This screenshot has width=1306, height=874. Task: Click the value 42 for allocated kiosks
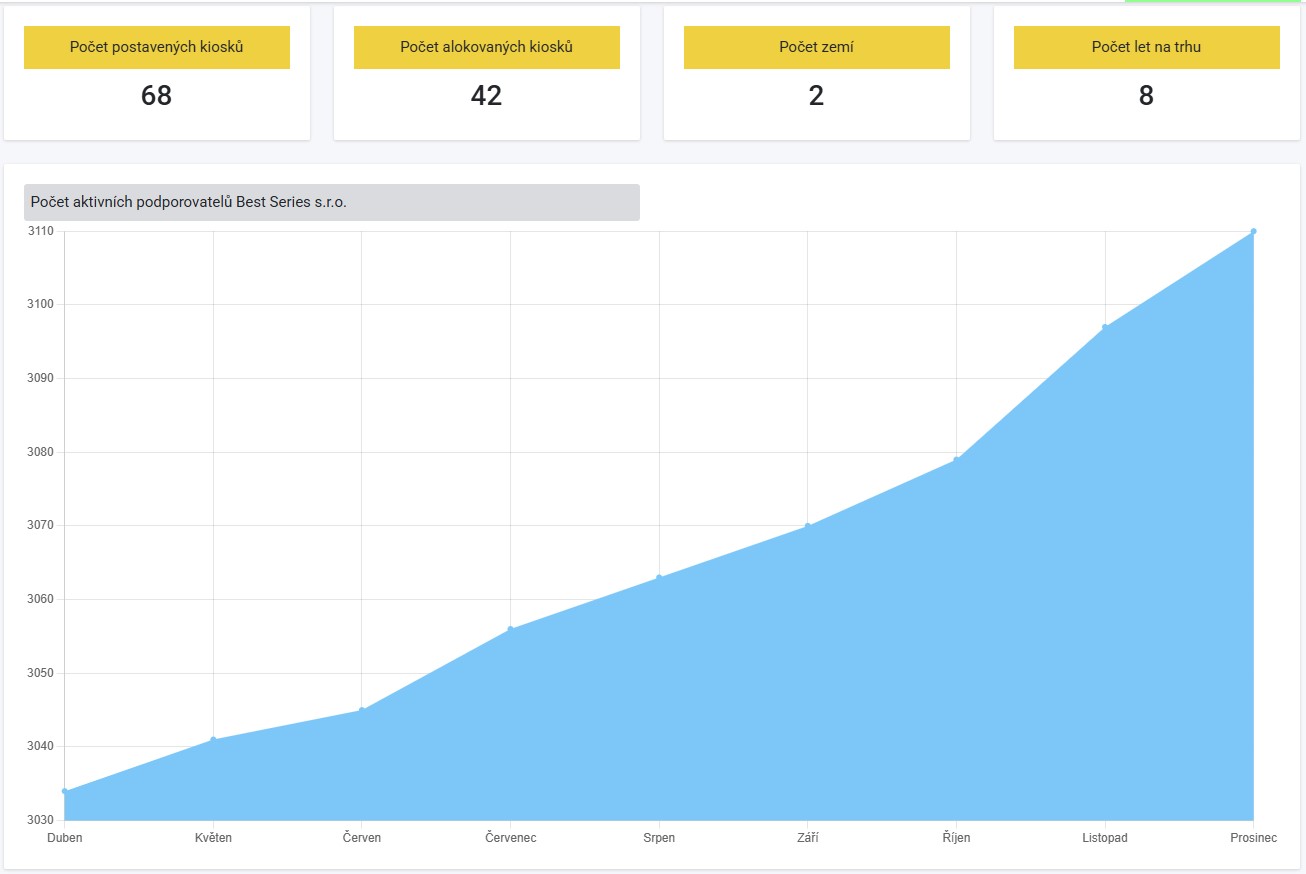click(x=486, y=96)
